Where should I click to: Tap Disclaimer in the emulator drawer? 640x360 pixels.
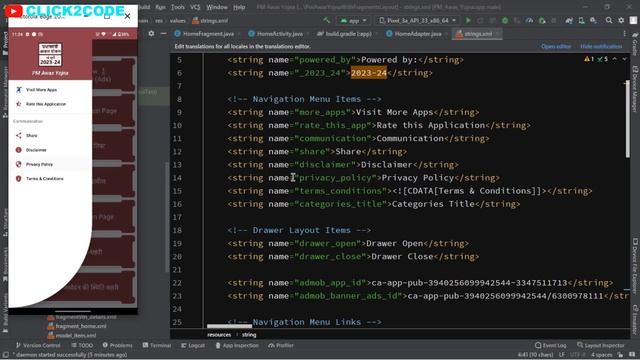pyautogui.click(x=50, y=150)
